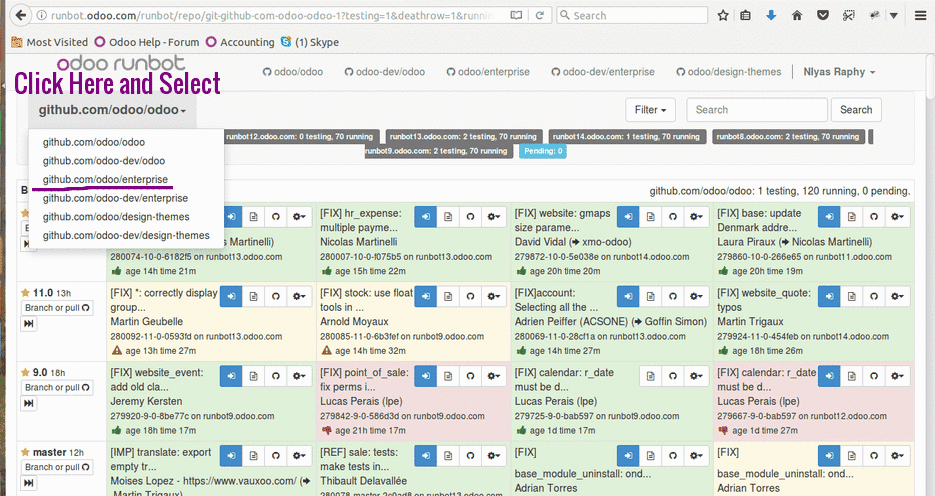Open the hr_expense build via its blue sign-in icon
The width and height of the screenshot is (935, 496).
click(426, 217)
